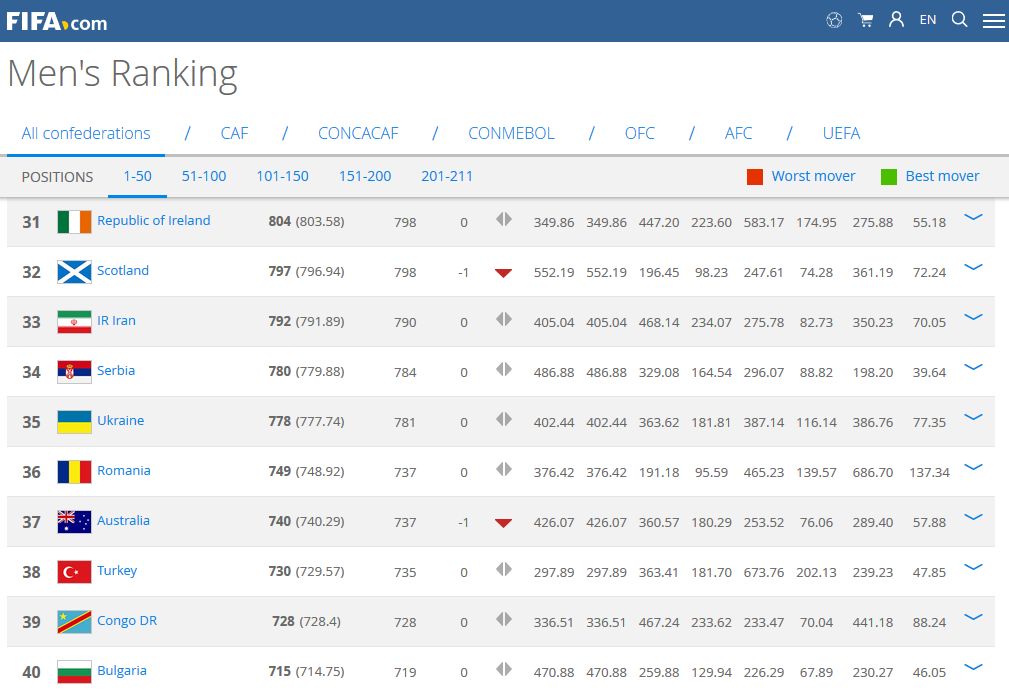1009x696 pixels.
Task: Open the Romania team link
Action: point(124,470)
